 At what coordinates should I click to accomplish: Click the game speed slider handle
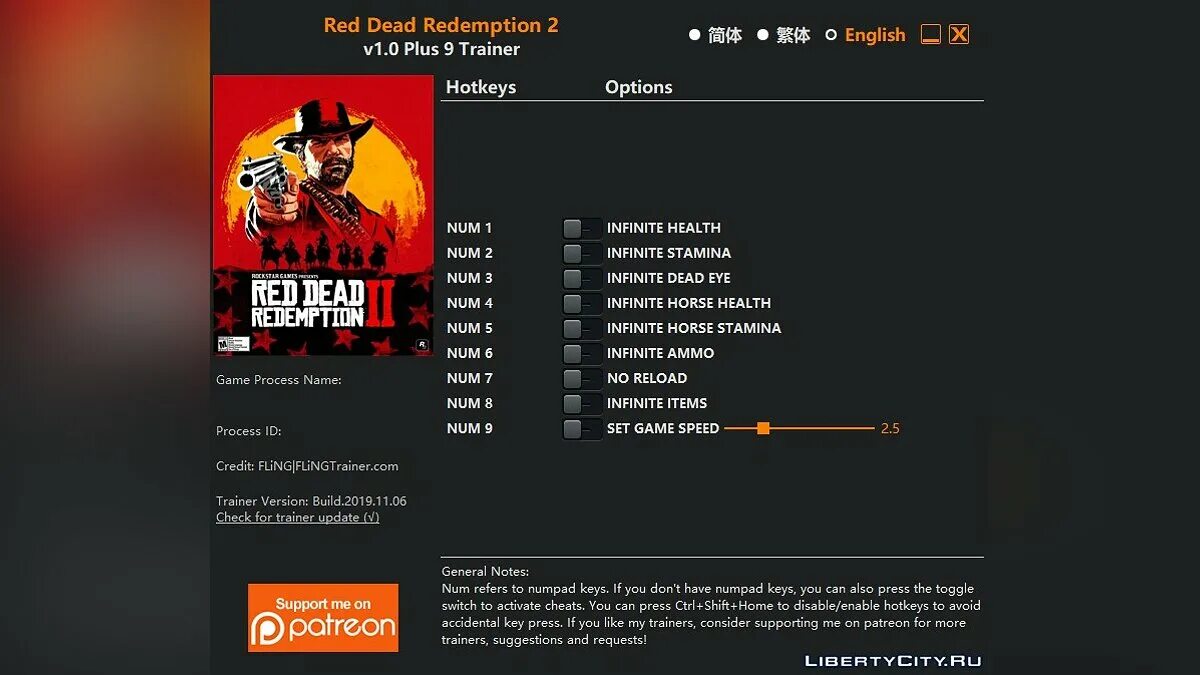tap(763, 428)
